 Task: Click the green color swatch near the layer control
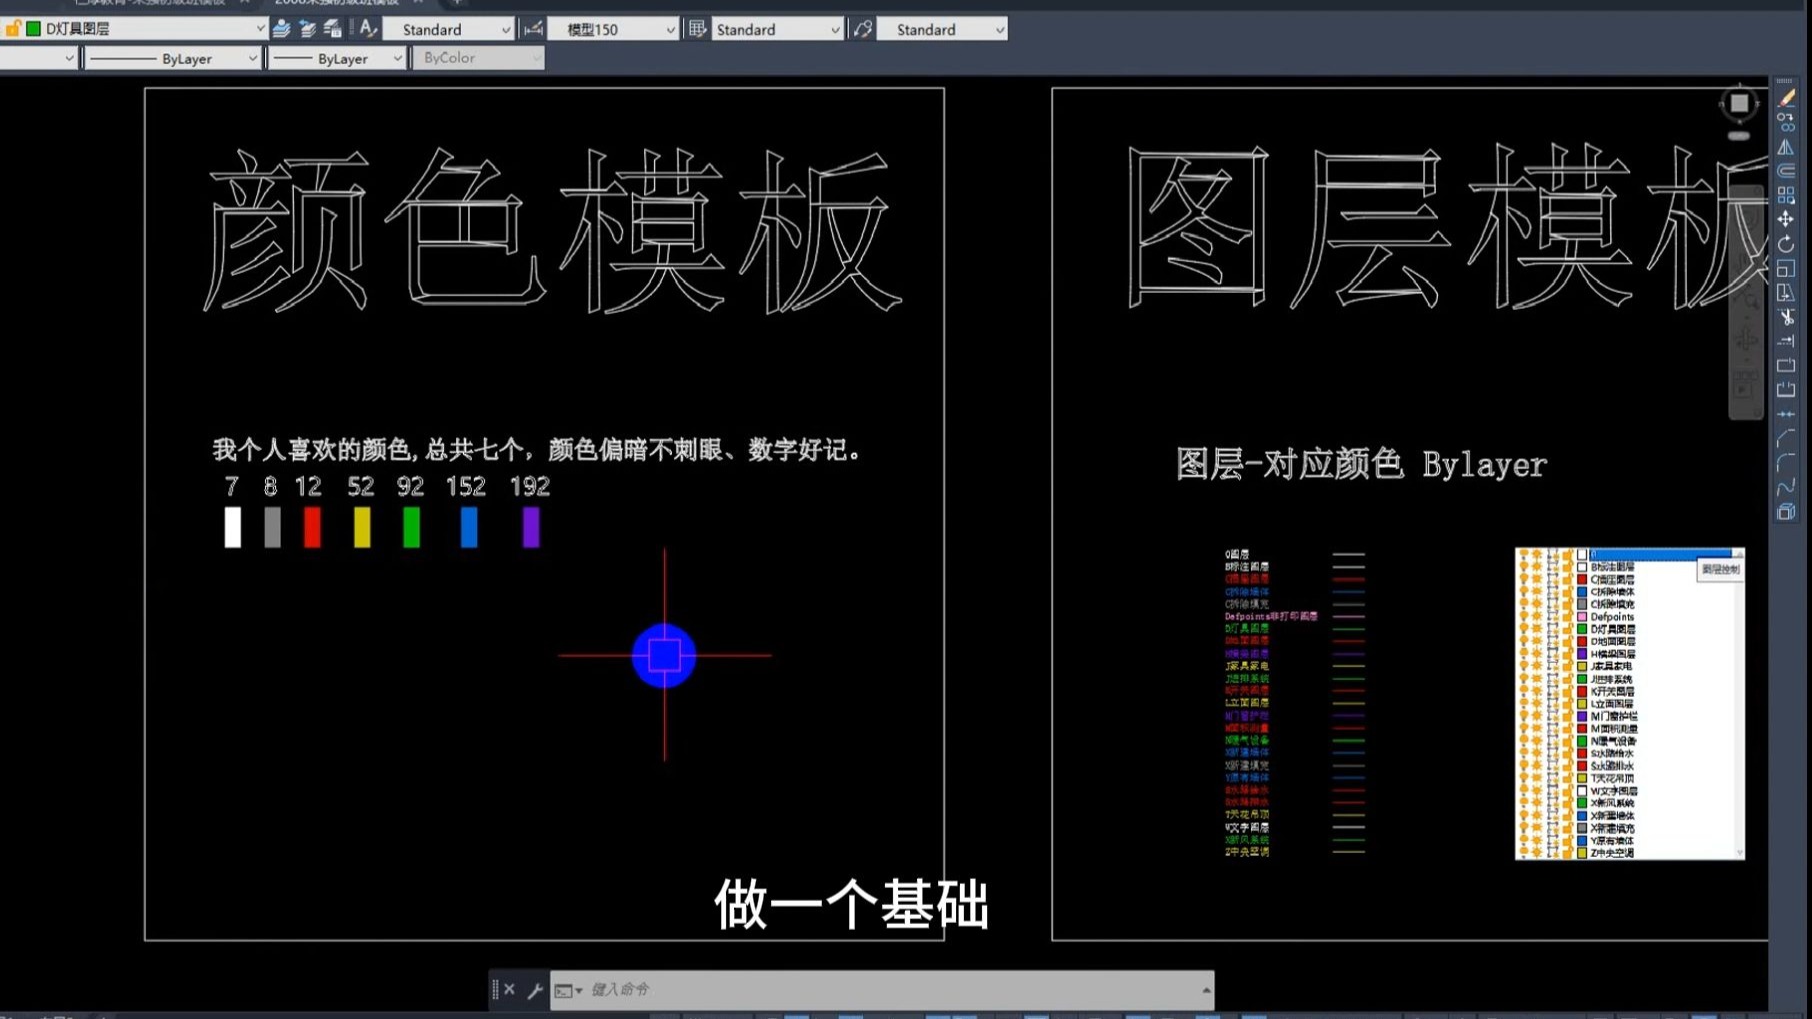click(32, 29)
